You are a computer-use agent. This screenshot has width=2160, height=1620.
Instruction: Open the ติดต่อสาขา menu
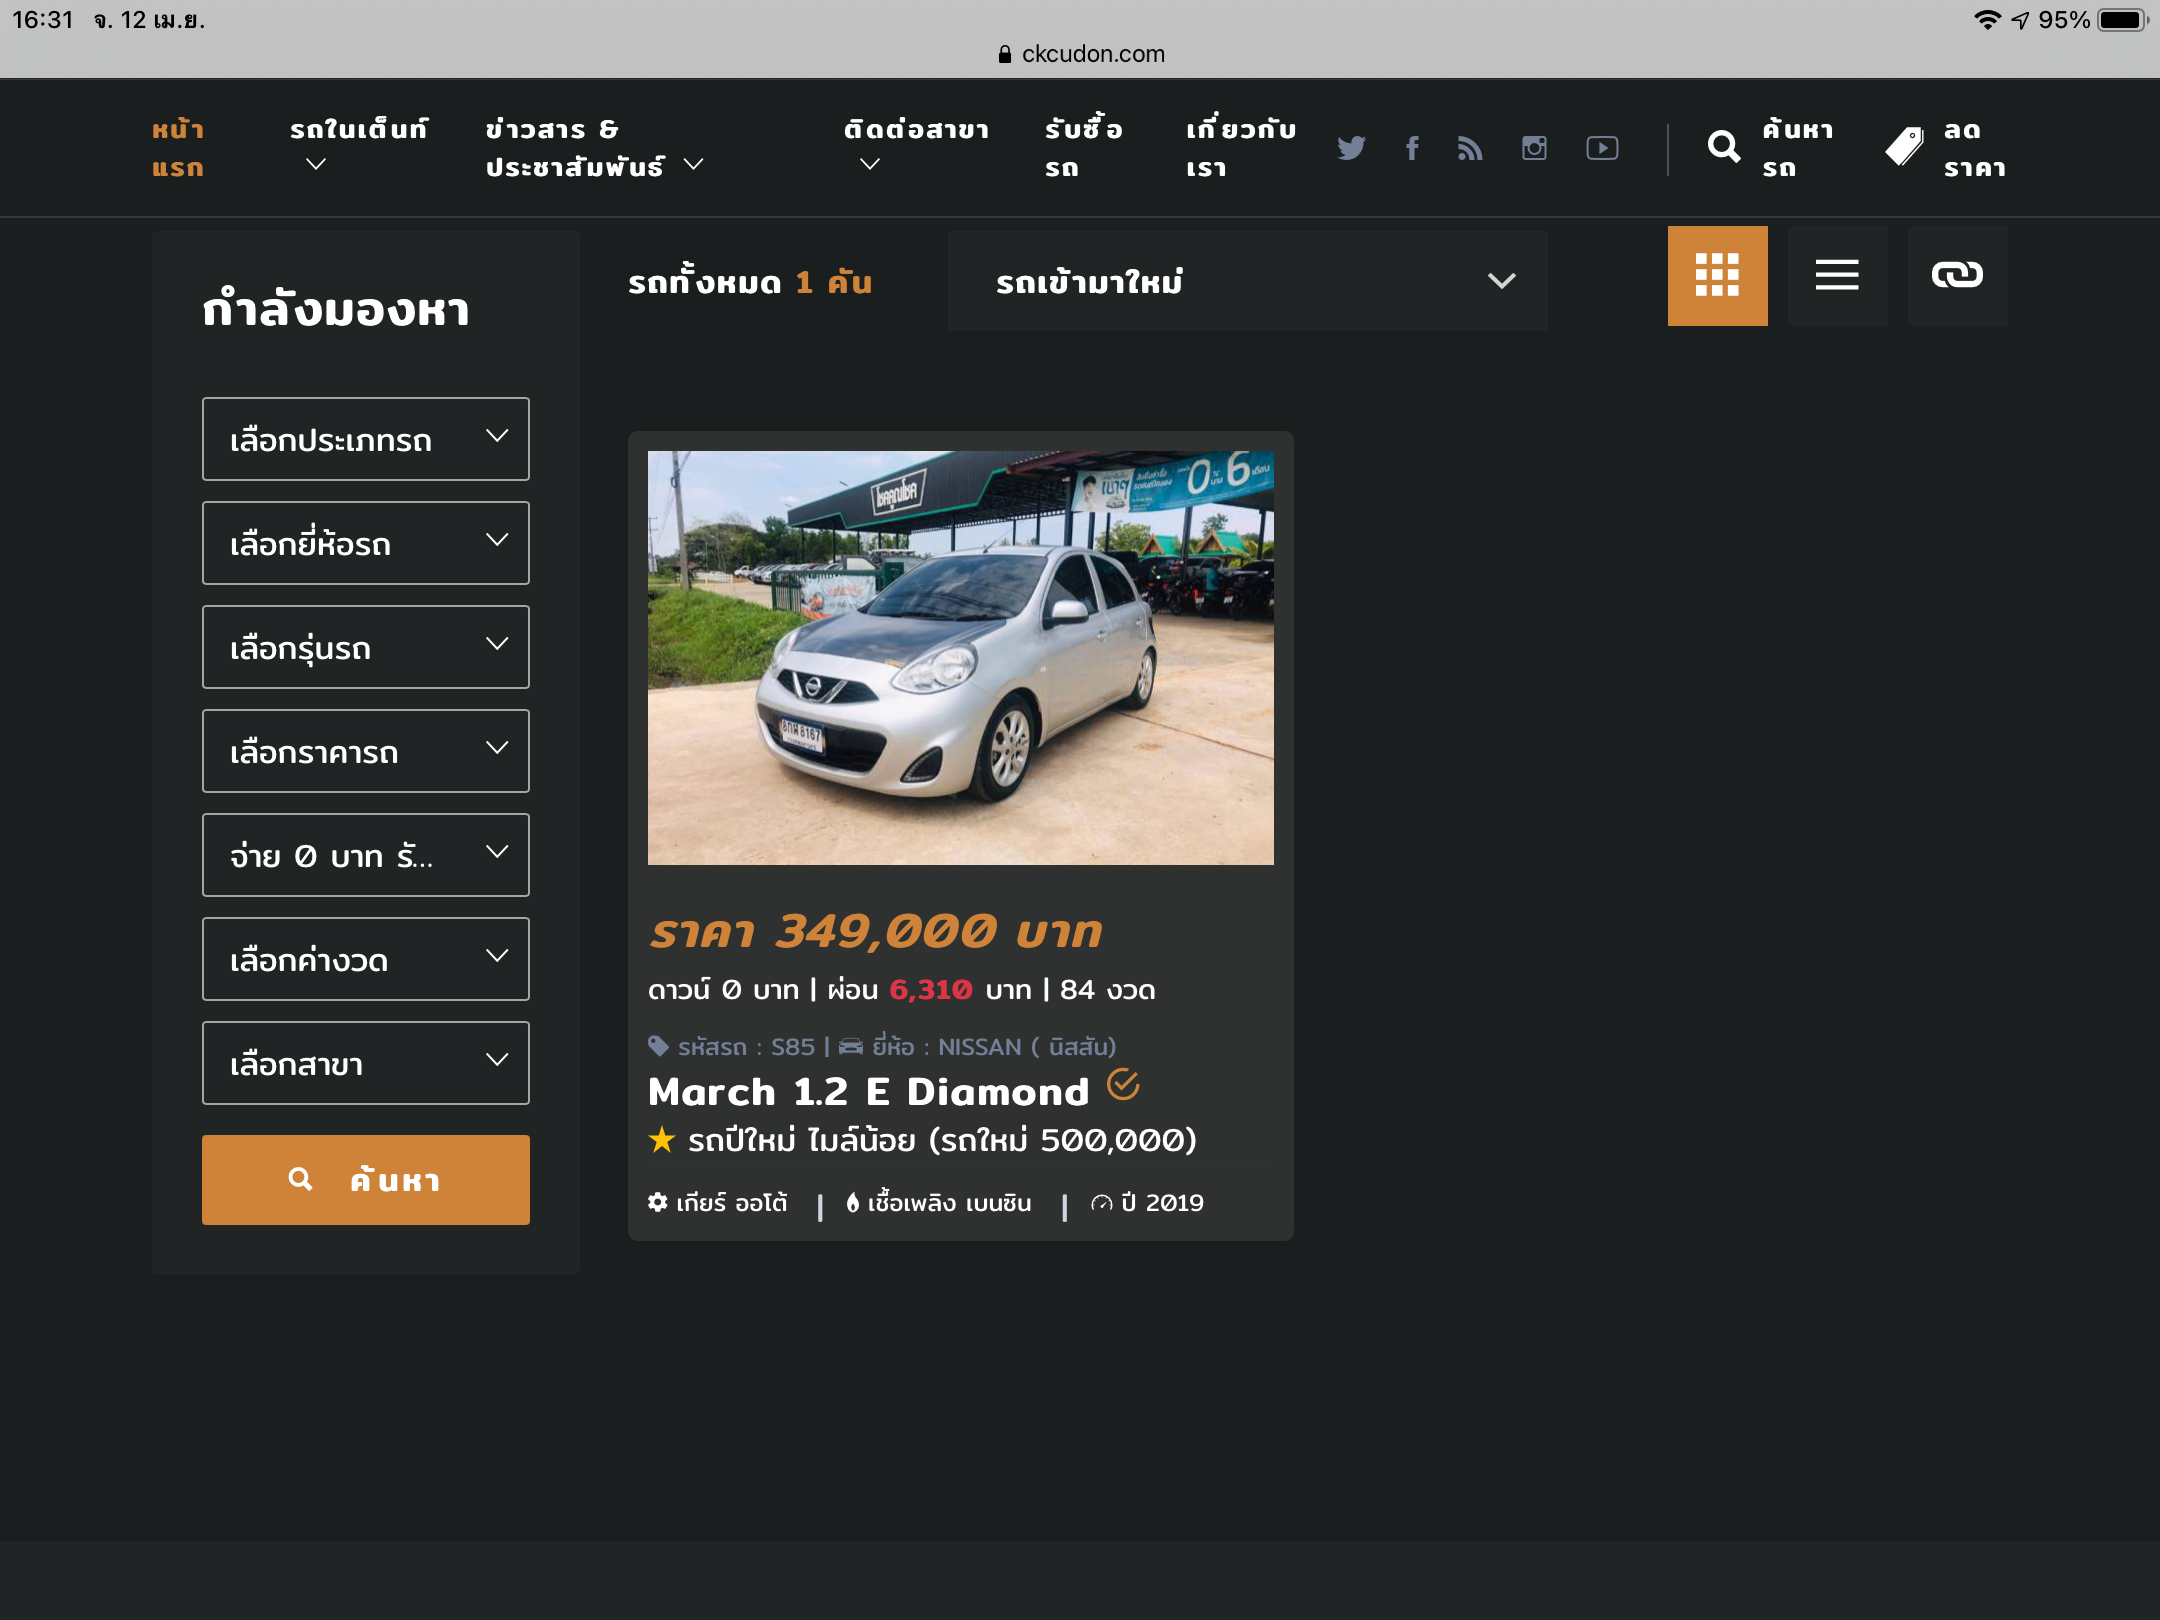pyautogui.click(x=915, y=146)
